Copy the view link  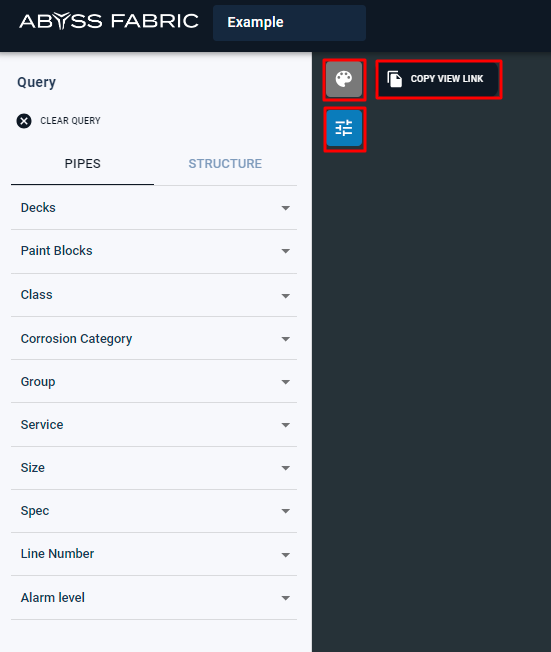(x=439, y=79)
